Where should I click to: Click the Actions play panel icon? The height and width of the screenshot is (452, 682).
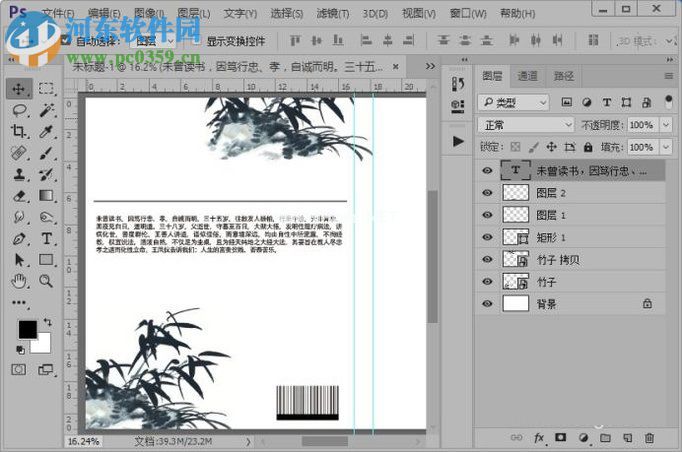458,141
